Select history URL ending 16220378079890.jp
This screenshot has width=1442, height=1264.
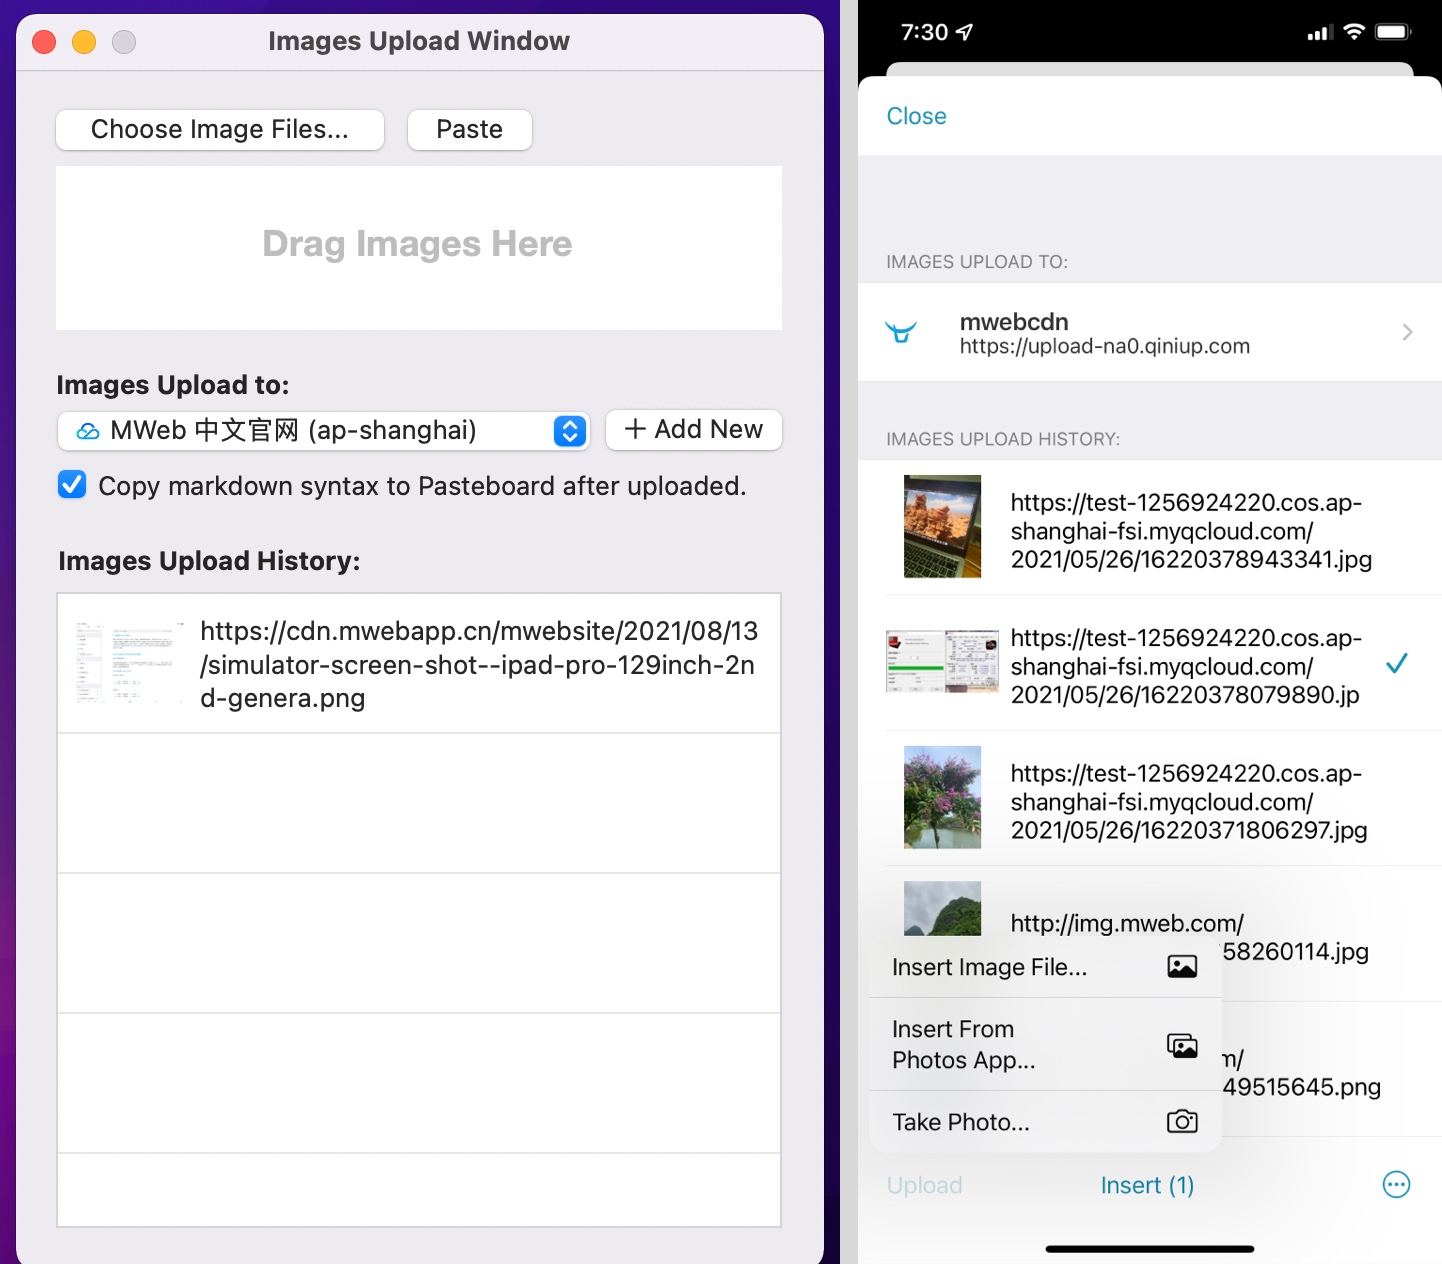pyautogui.click(x=1186, y=666)
